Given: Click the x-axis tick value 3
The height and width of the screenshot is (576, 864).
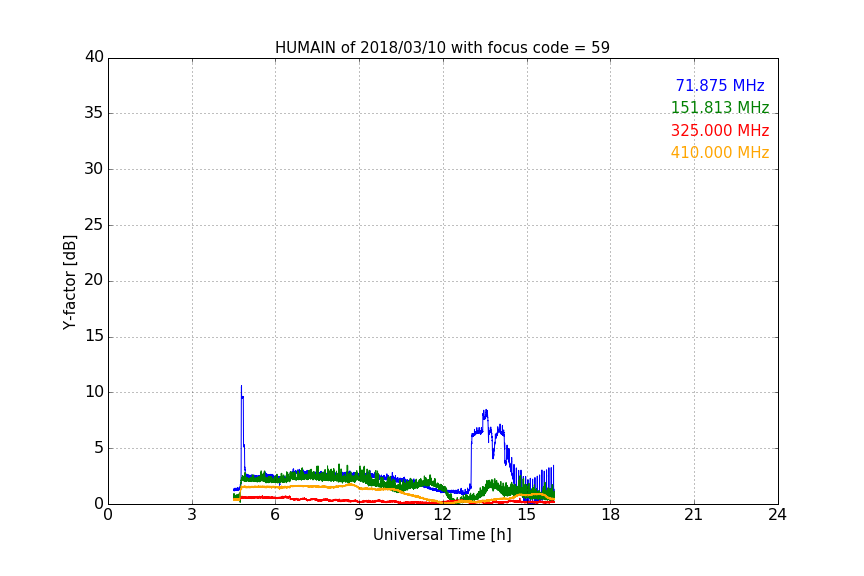Looking at the screenshot, I should click(192, 515).
